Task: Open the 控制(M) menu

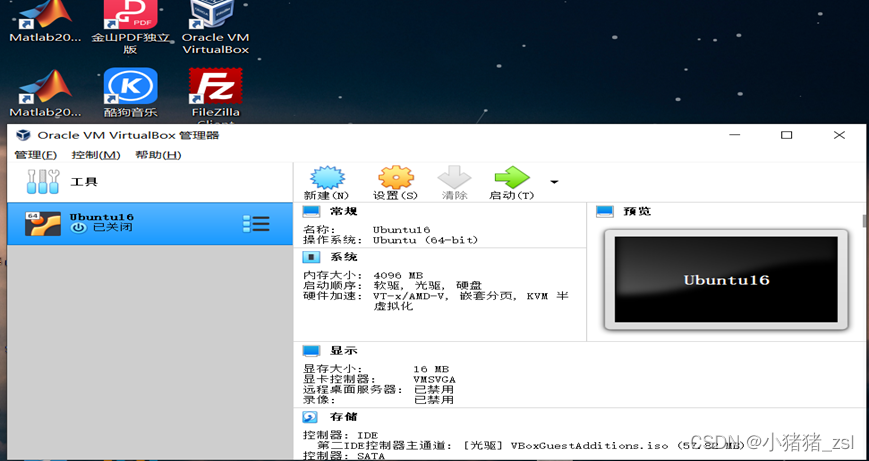Action: point(96,155)
